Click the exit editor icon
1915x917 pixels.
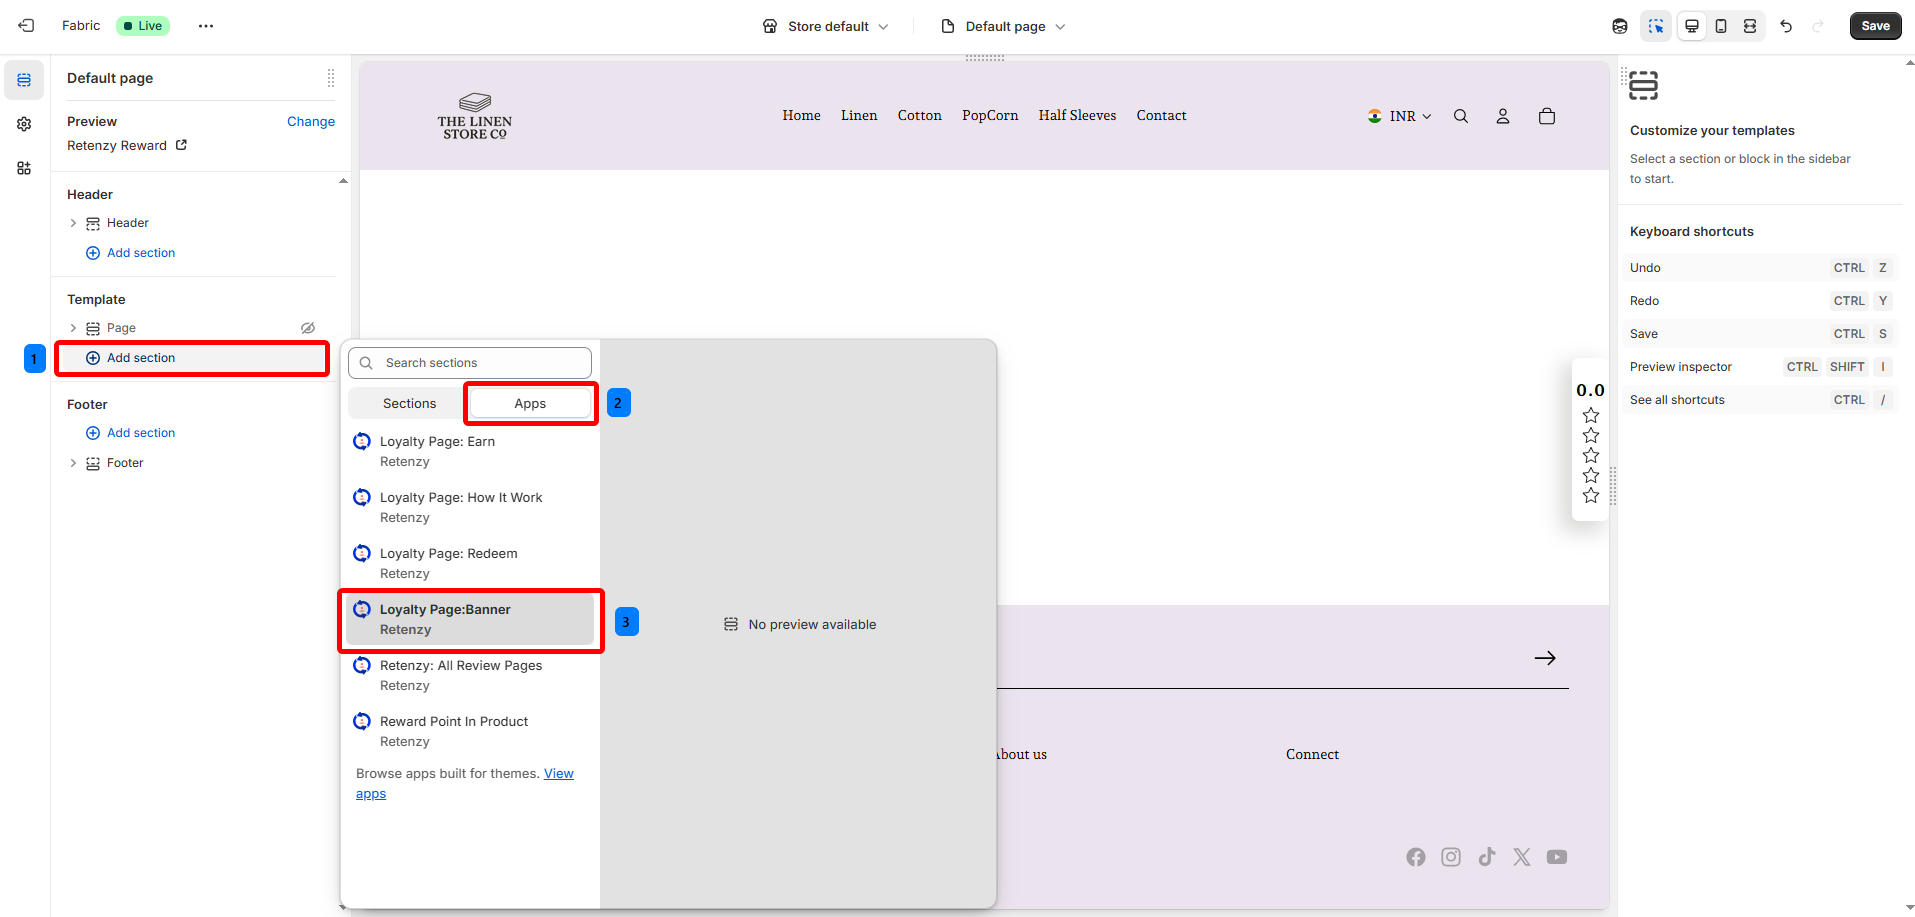(26, 26)
